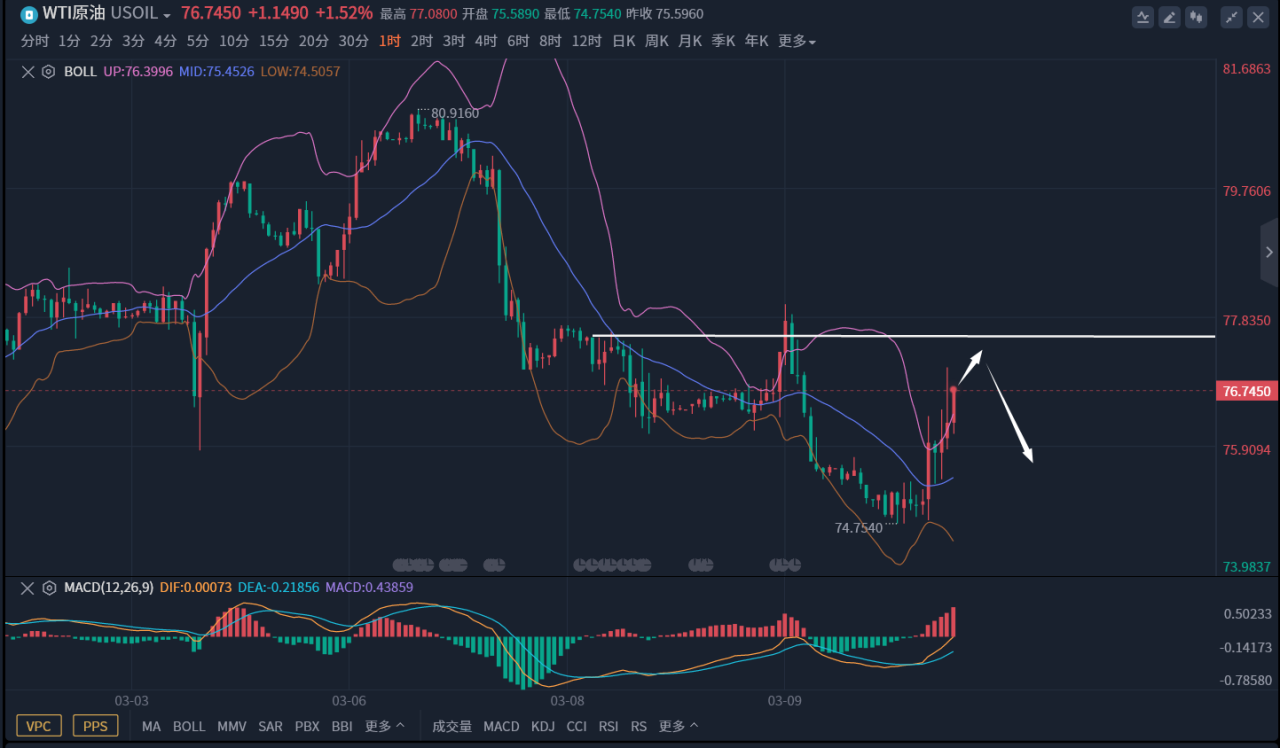Click the shrink/exit fullscreen arrows icon

(1232, 17)
